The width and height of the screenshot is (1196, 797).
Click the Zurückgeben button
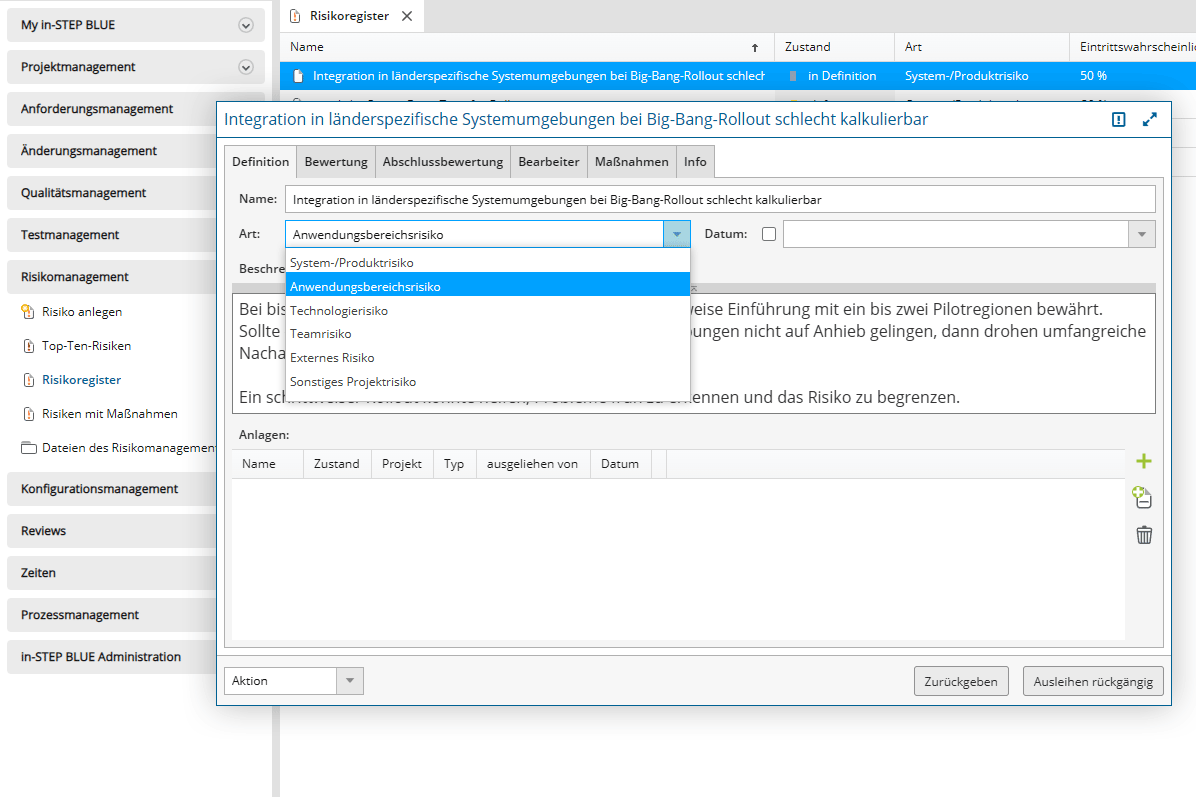click(x=960, y=681)
